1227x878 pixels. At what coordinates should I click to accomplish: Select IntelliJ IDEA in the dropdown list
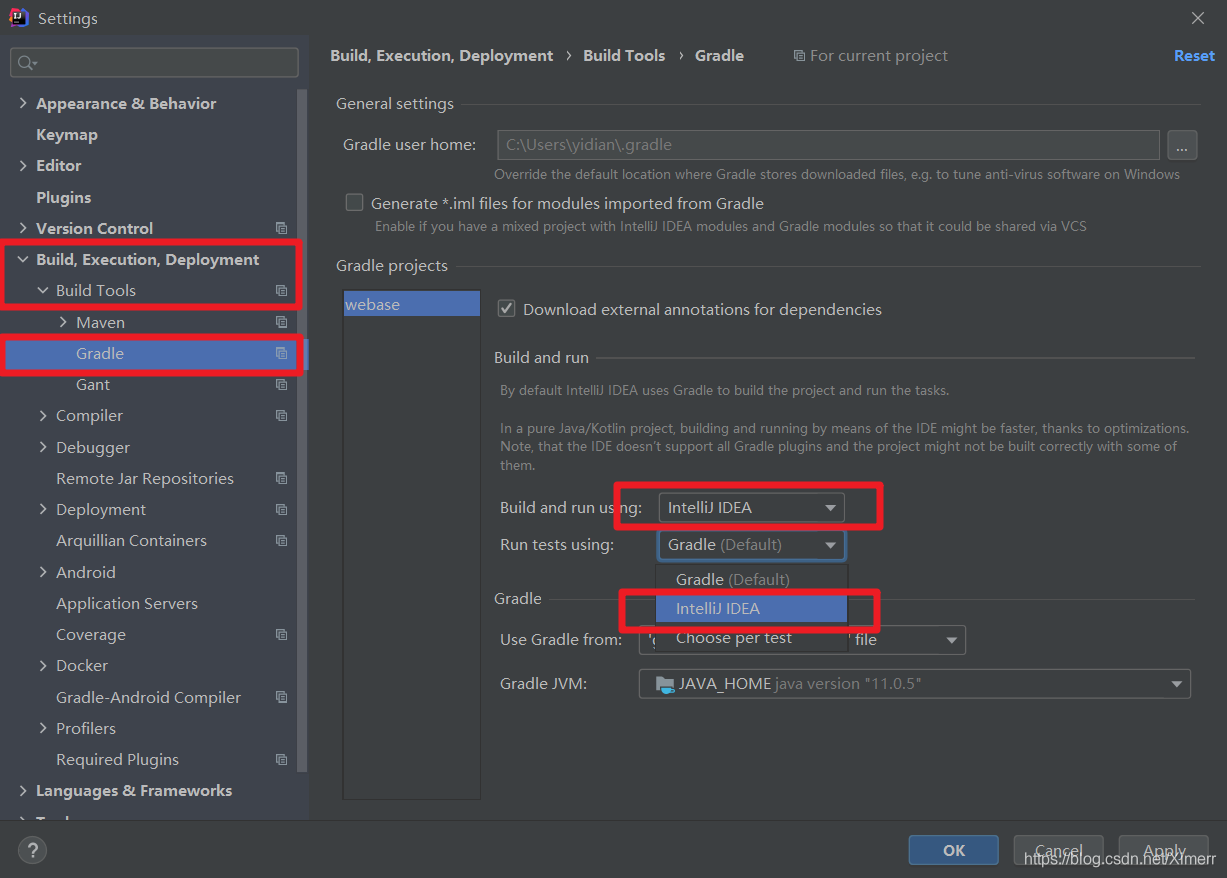click(x=751, y=608)
